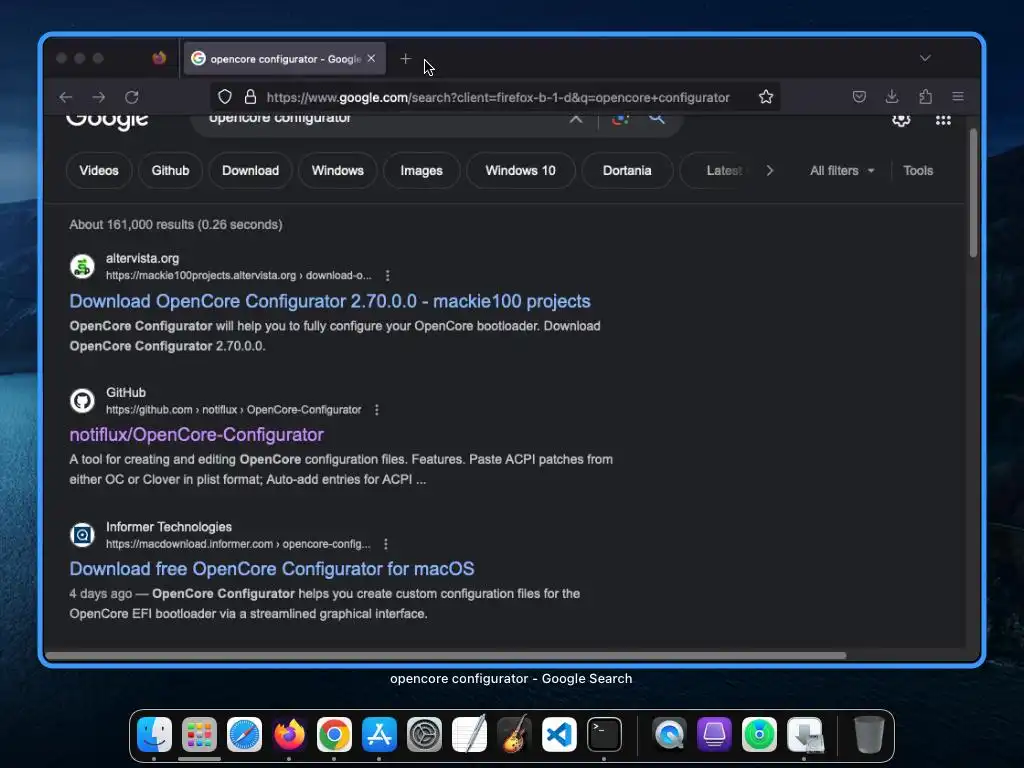Bookmark this page with the star icon
Screen dimensions: 1024x768
[x=766, y=97]
